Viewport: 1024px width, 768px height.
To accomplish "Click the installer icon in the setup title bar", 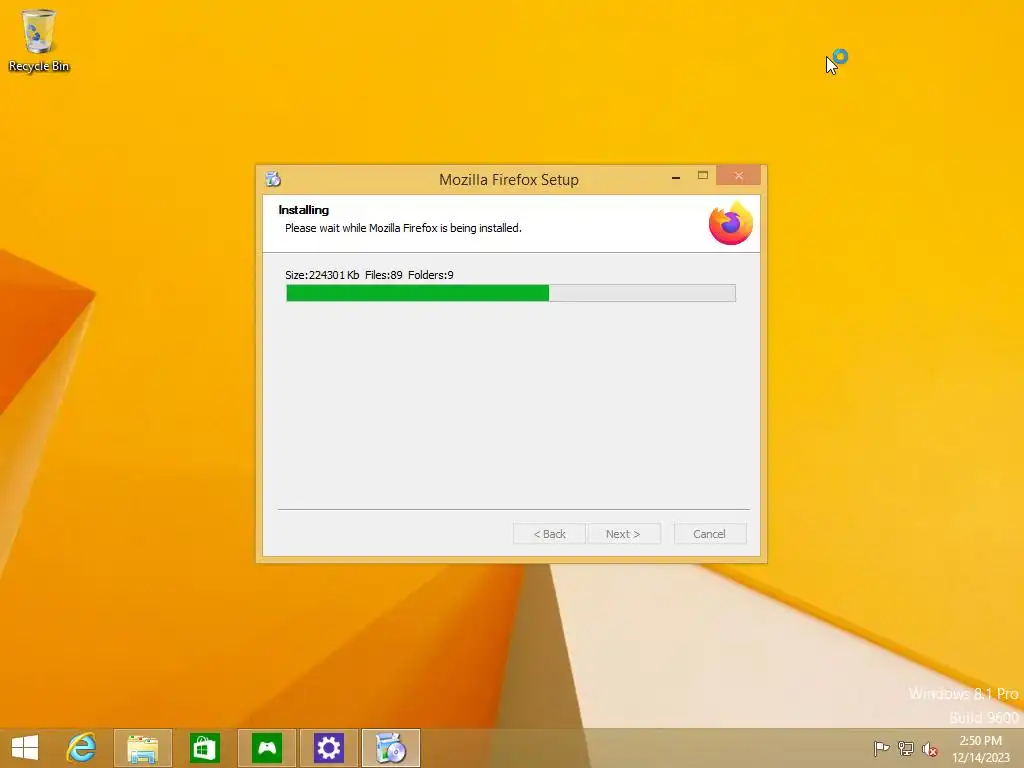I will pos(273,178).
